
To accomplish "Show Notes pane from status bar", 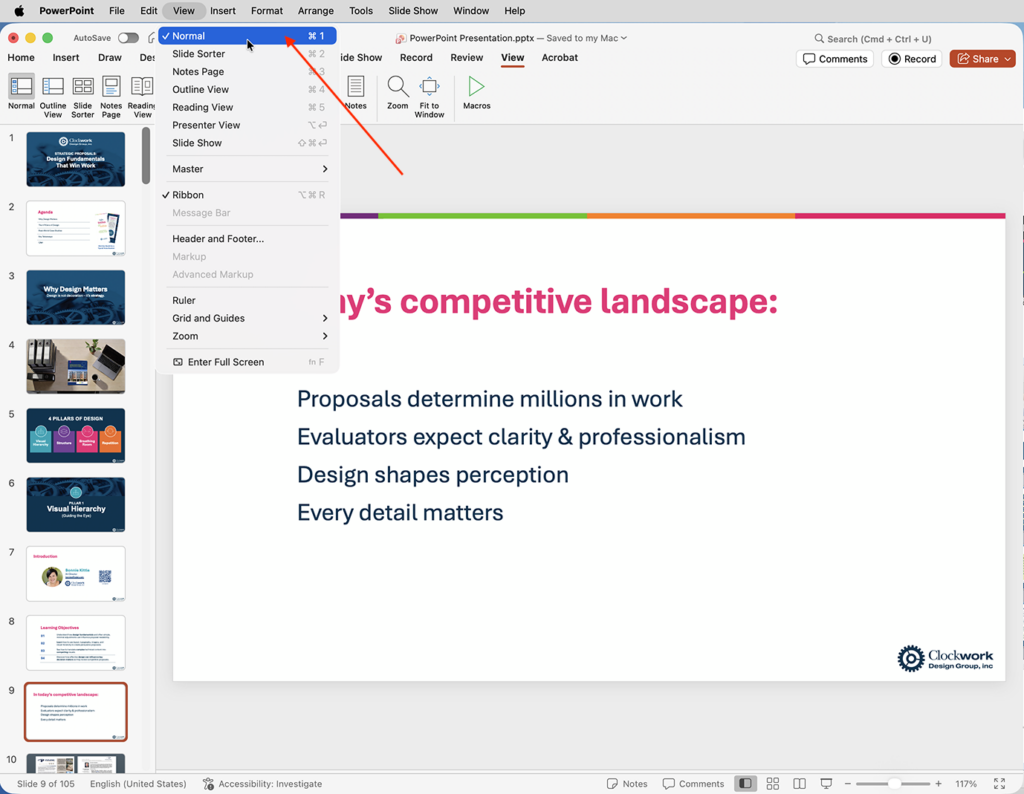I will [x=627, y=784].
